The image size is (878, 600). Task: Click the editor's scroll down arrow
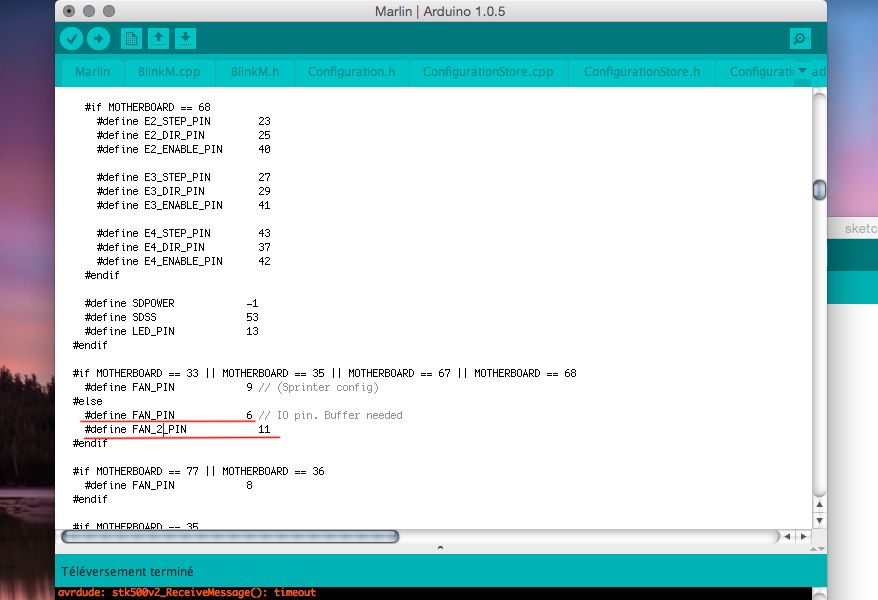click(x=819, y=521)
